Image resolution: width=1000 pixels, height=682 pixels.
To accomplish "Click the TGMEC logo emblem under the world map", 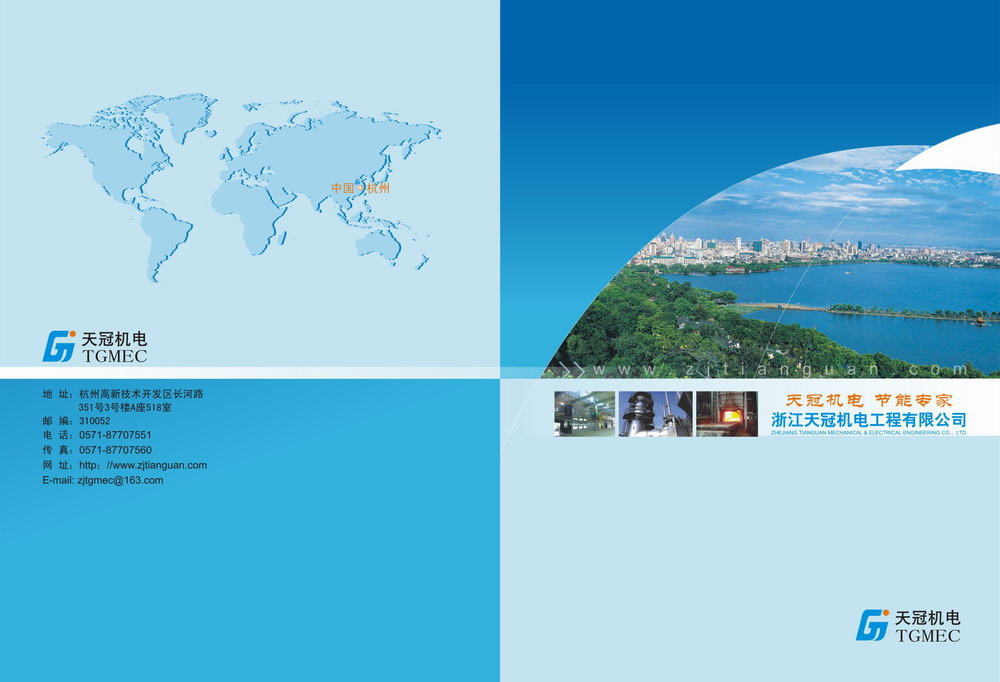I will (x=59, y=346).
